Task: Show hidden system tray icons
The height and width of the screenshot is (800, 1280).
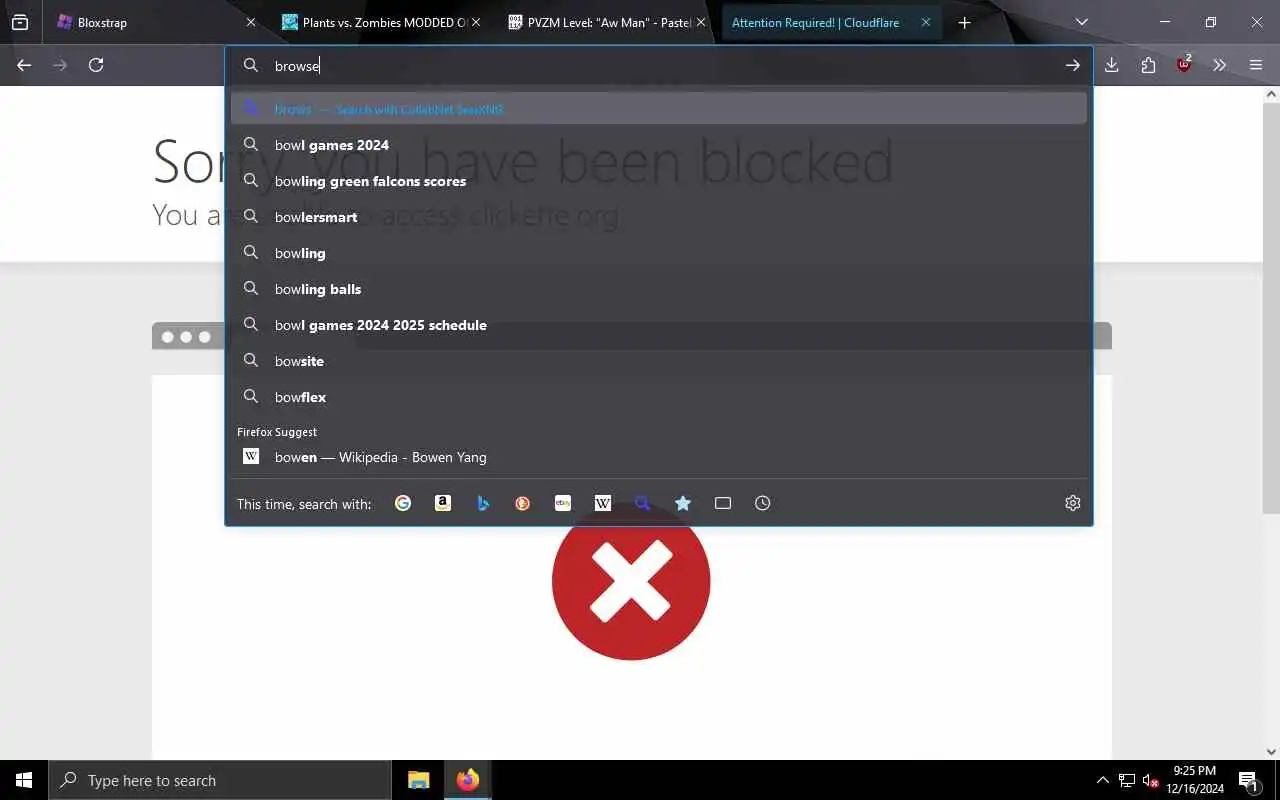Action: point(1103,780)
